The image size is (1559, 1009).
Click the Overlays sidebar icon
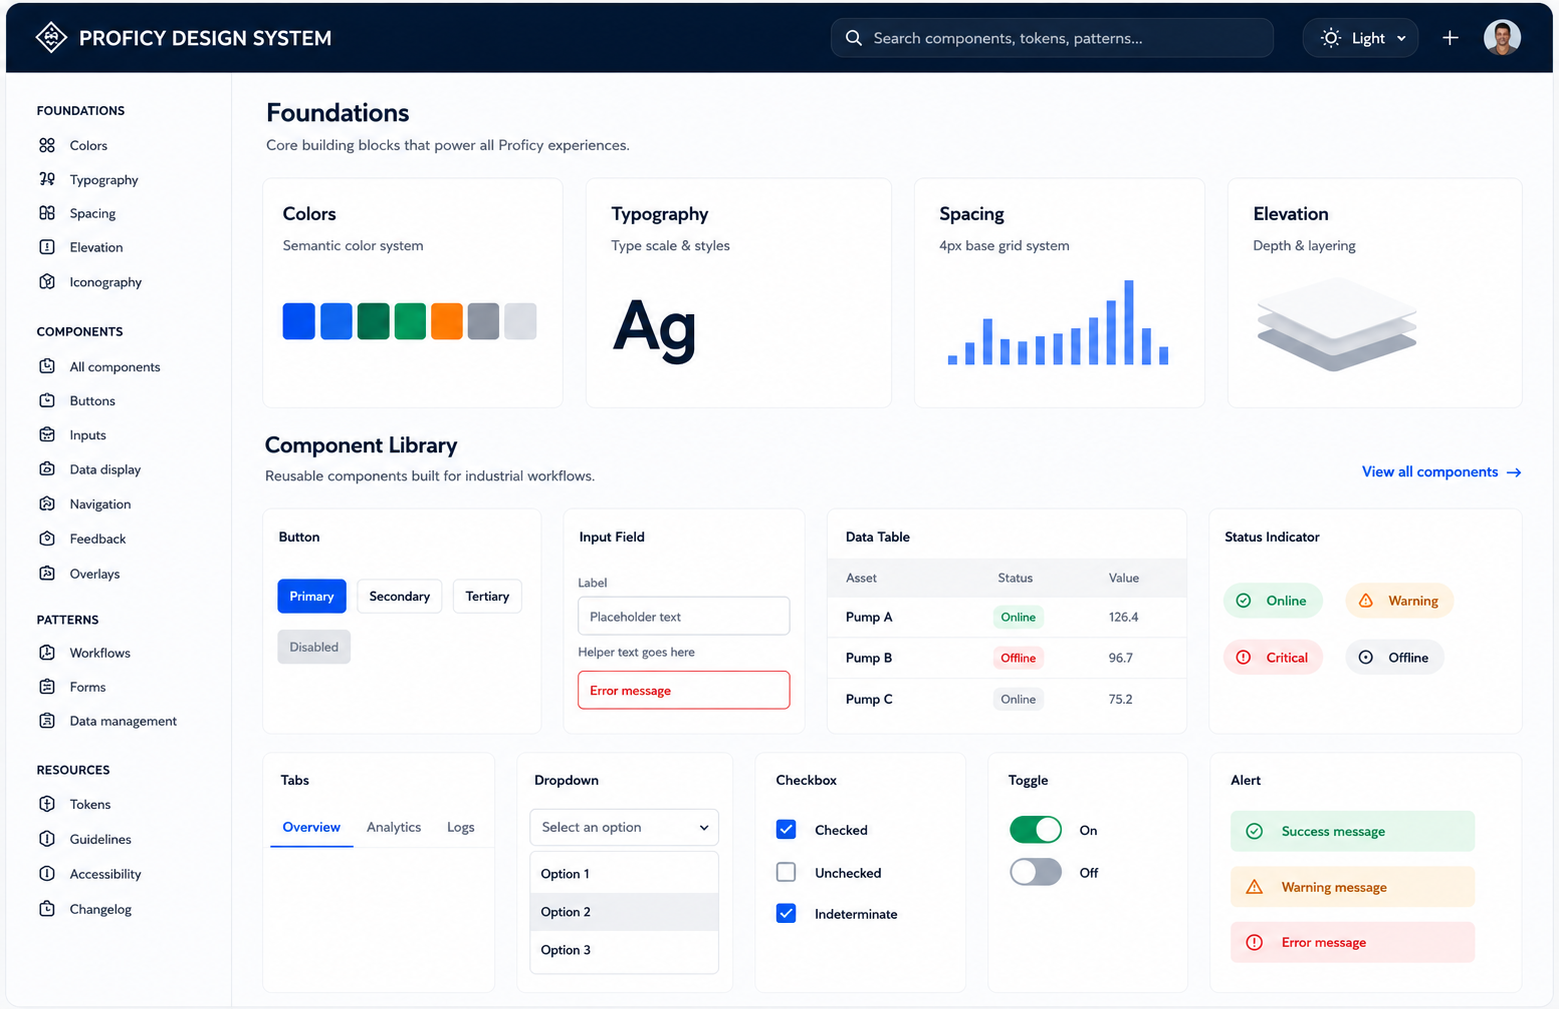coord(47,573)
